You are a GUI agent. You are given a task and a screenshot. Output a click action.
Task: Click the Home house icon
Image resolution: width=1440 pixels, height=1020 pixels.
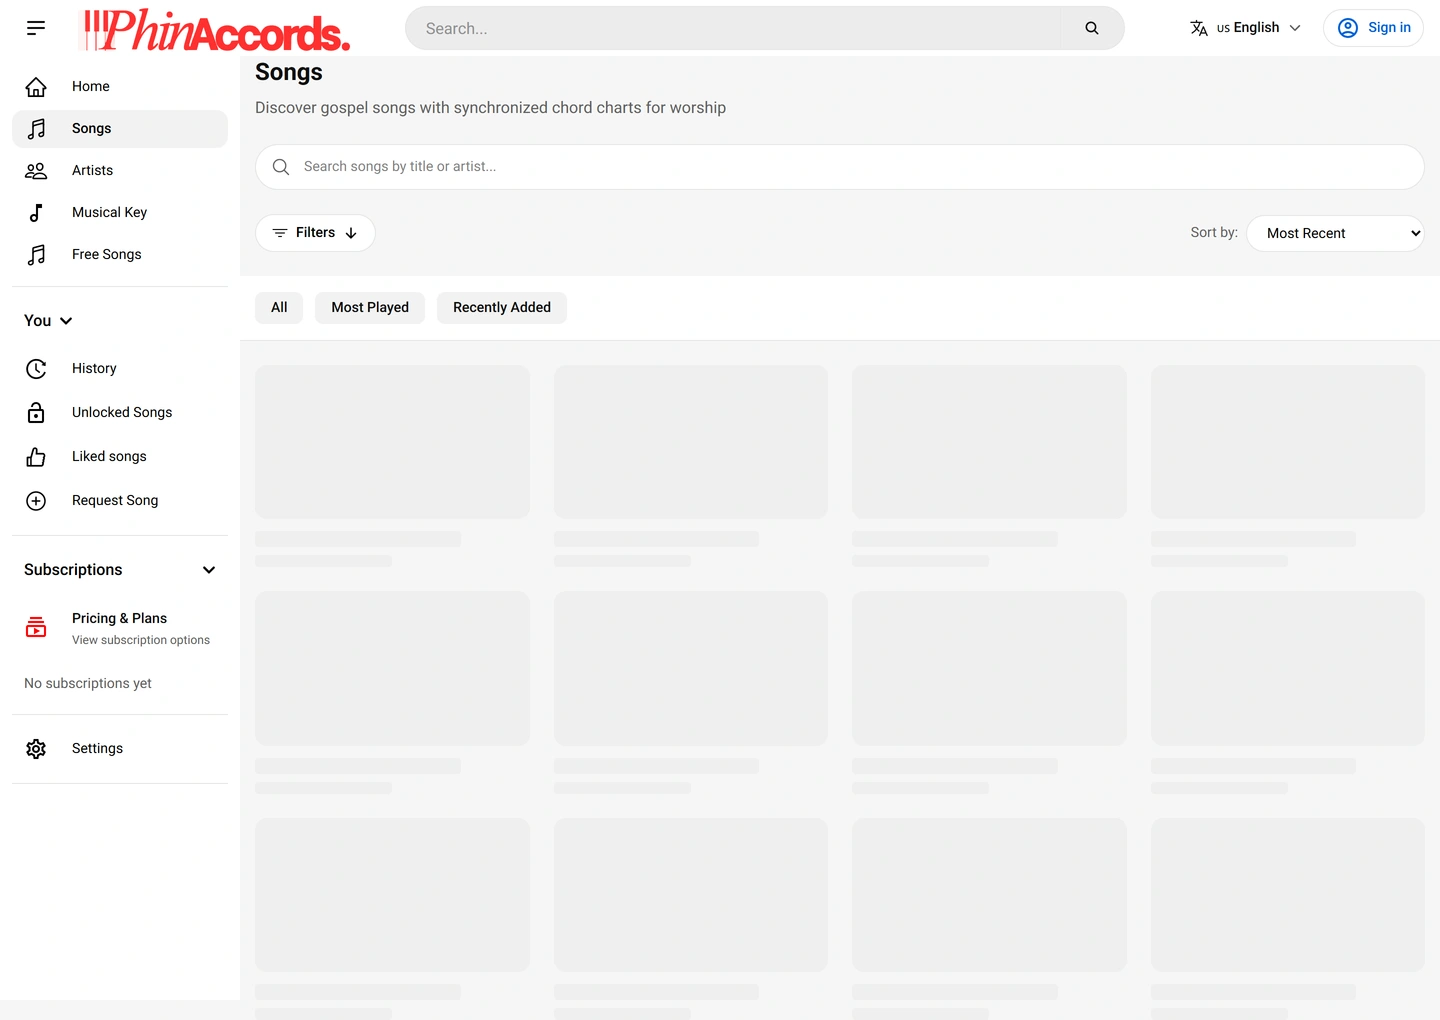pos(36,87)
